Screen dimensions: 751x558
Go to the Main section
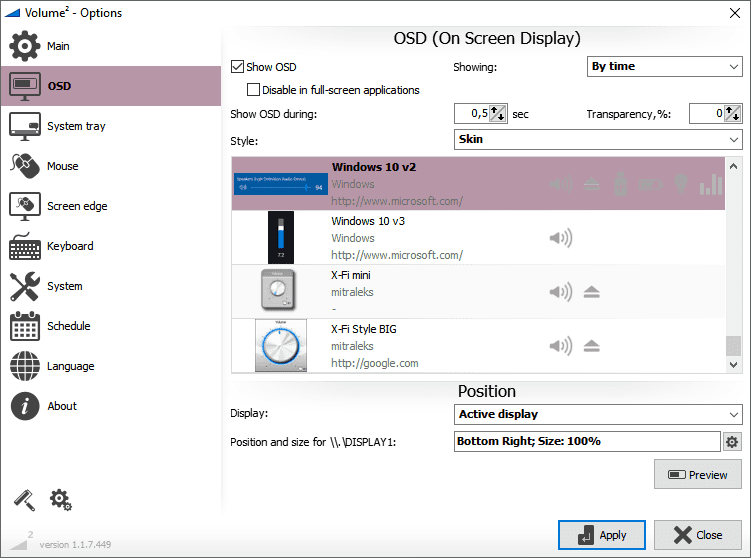pos(111,46)
